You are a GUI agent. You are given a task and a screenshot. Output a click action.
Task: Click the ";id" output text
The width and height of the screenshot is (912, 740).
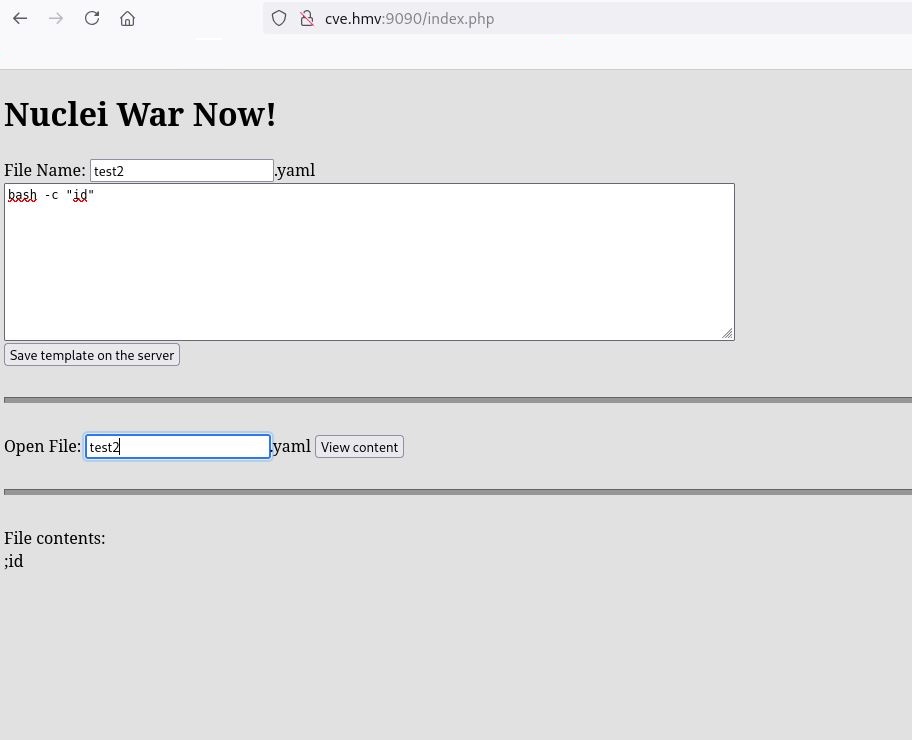tap(14, 561)
